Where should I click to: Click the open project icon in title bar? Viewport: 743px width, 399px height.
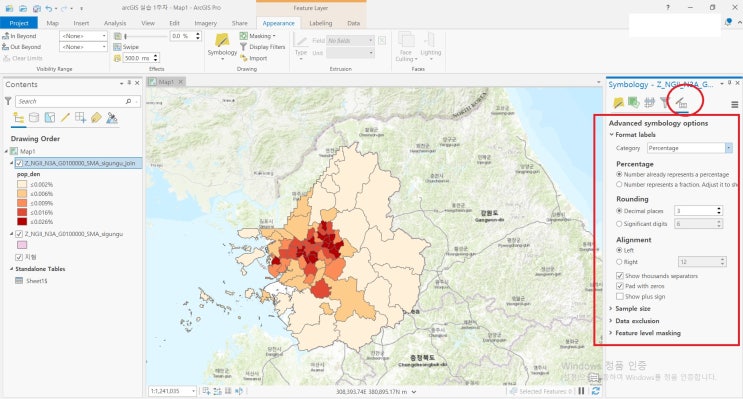pos(23,8)
